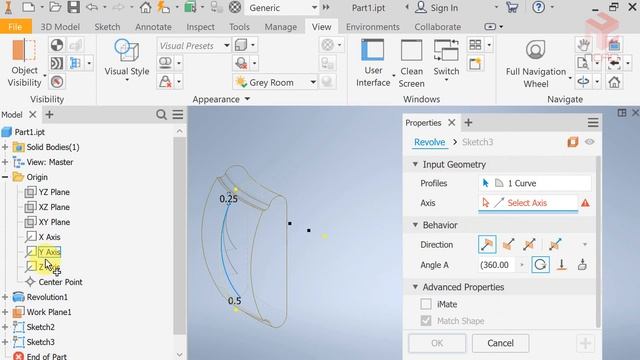The image size is (640, 360).
Task: Select the symmetric direction icon
Action: [x=529, y=244]
